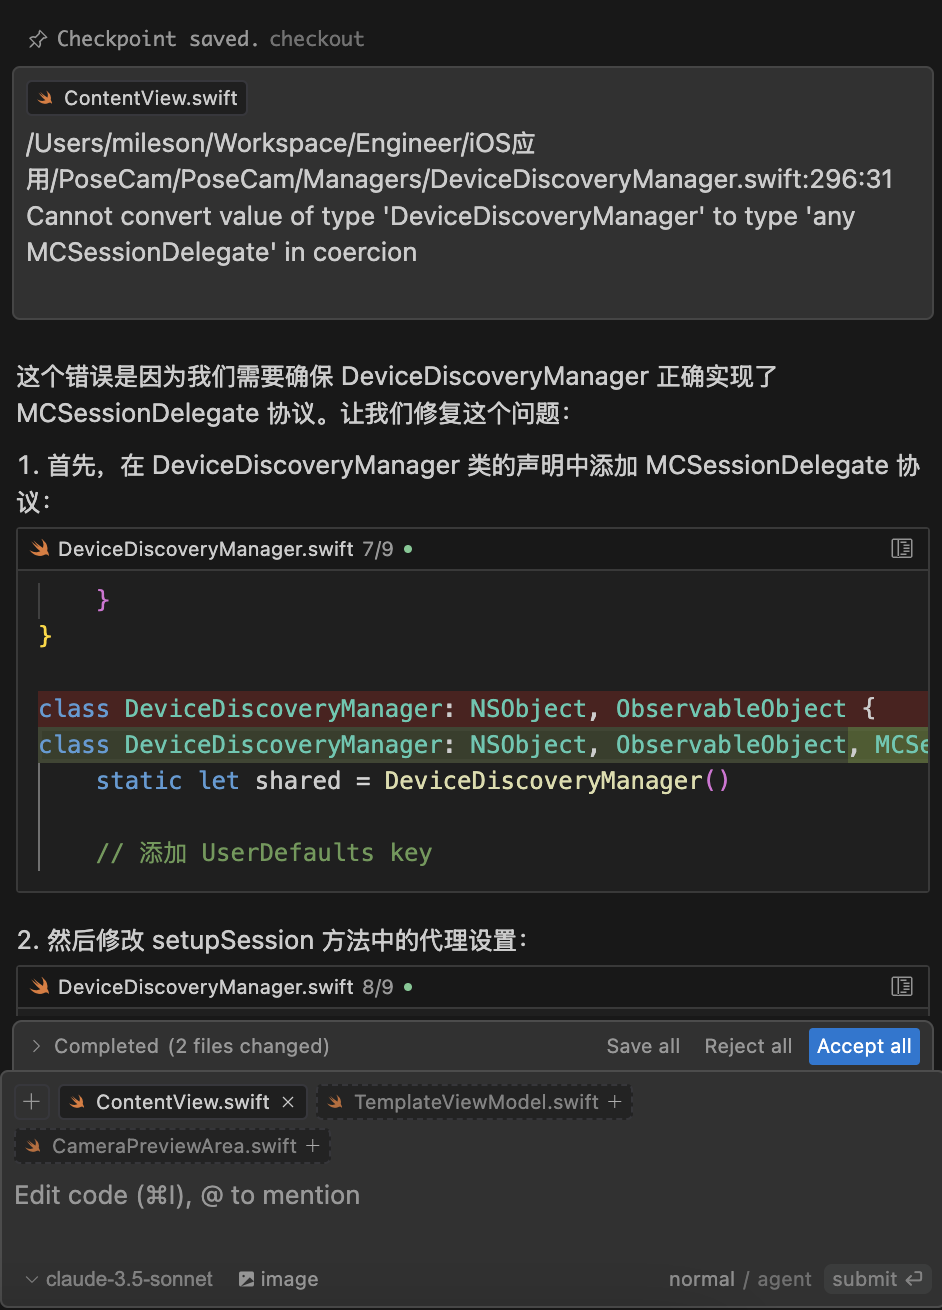942x1310 pixels.
Task: Click the Accept all button
Action: tap(864, 1046)
